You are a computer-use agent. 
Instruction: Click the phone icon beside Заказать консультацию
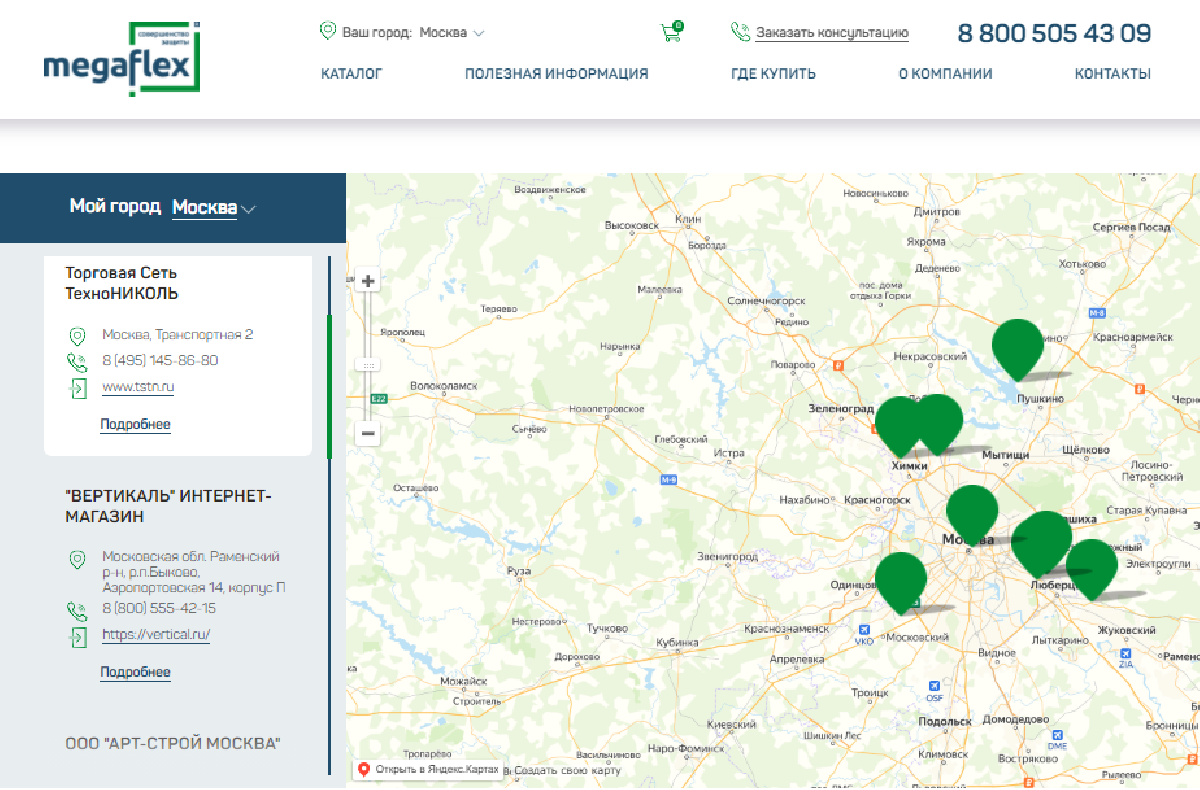740,32
